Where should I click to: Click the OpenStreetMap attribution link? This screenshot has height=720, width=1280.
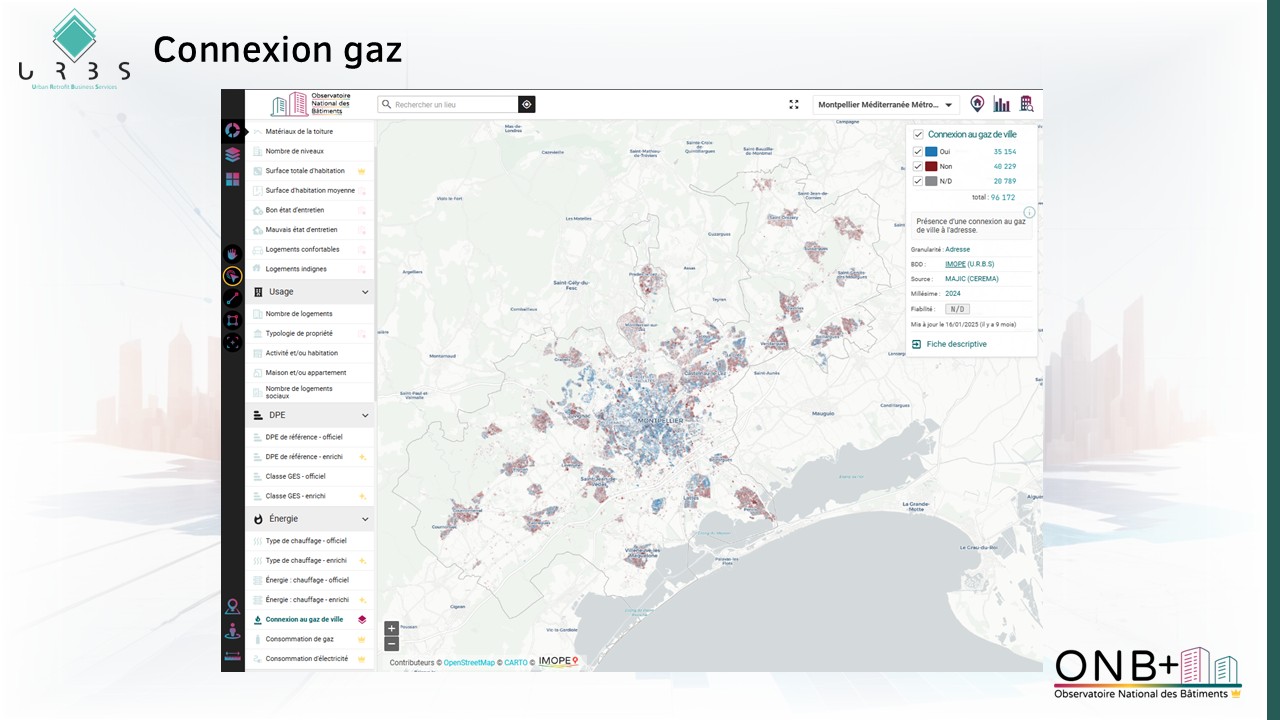469,662
